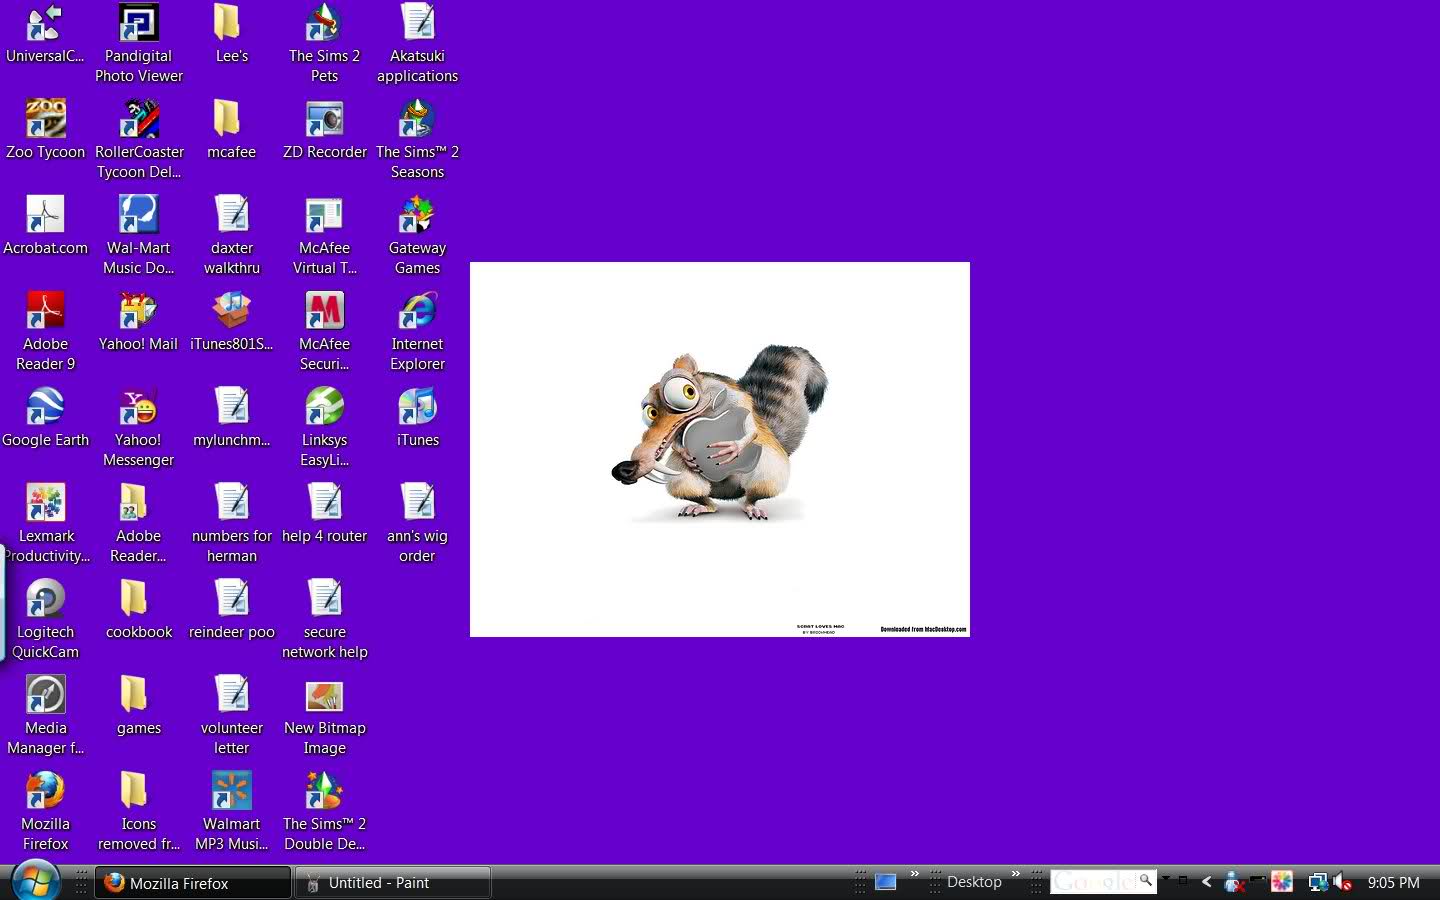Select The Sims 2 Double Deluxe icon
The height and width of the screenshot is (900, 1440).
(x=324, y=811)
